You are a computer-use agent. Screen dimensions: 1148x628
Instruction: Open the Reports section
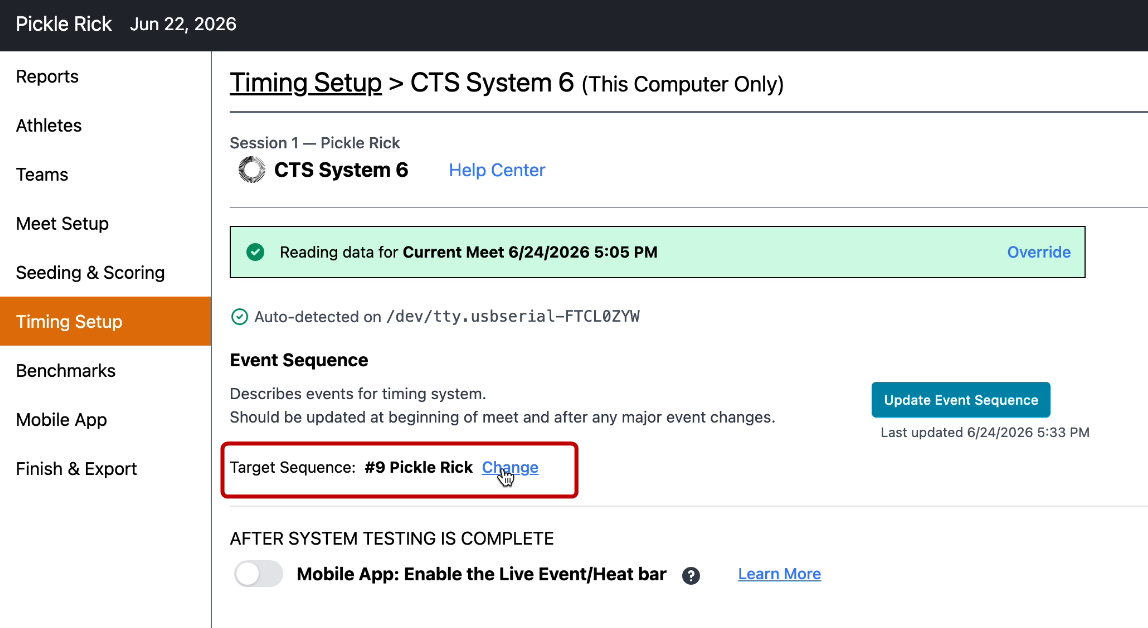pyautogui.click(x=105, y=76)
